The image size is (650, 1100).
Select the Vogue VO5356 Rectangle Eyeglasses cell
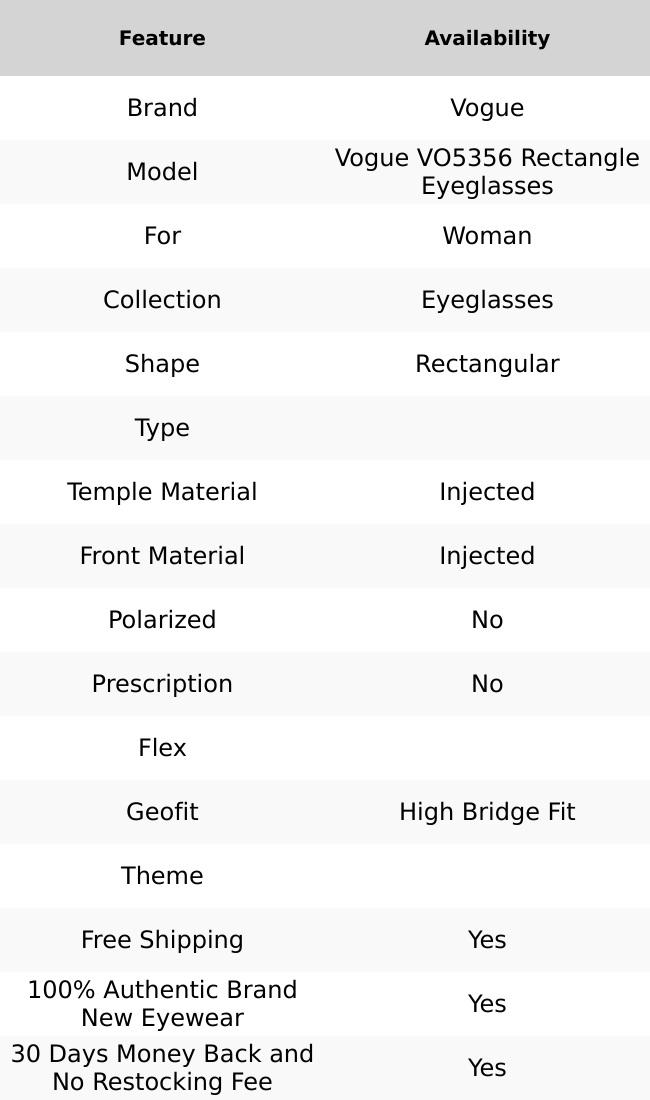[487, 172]
